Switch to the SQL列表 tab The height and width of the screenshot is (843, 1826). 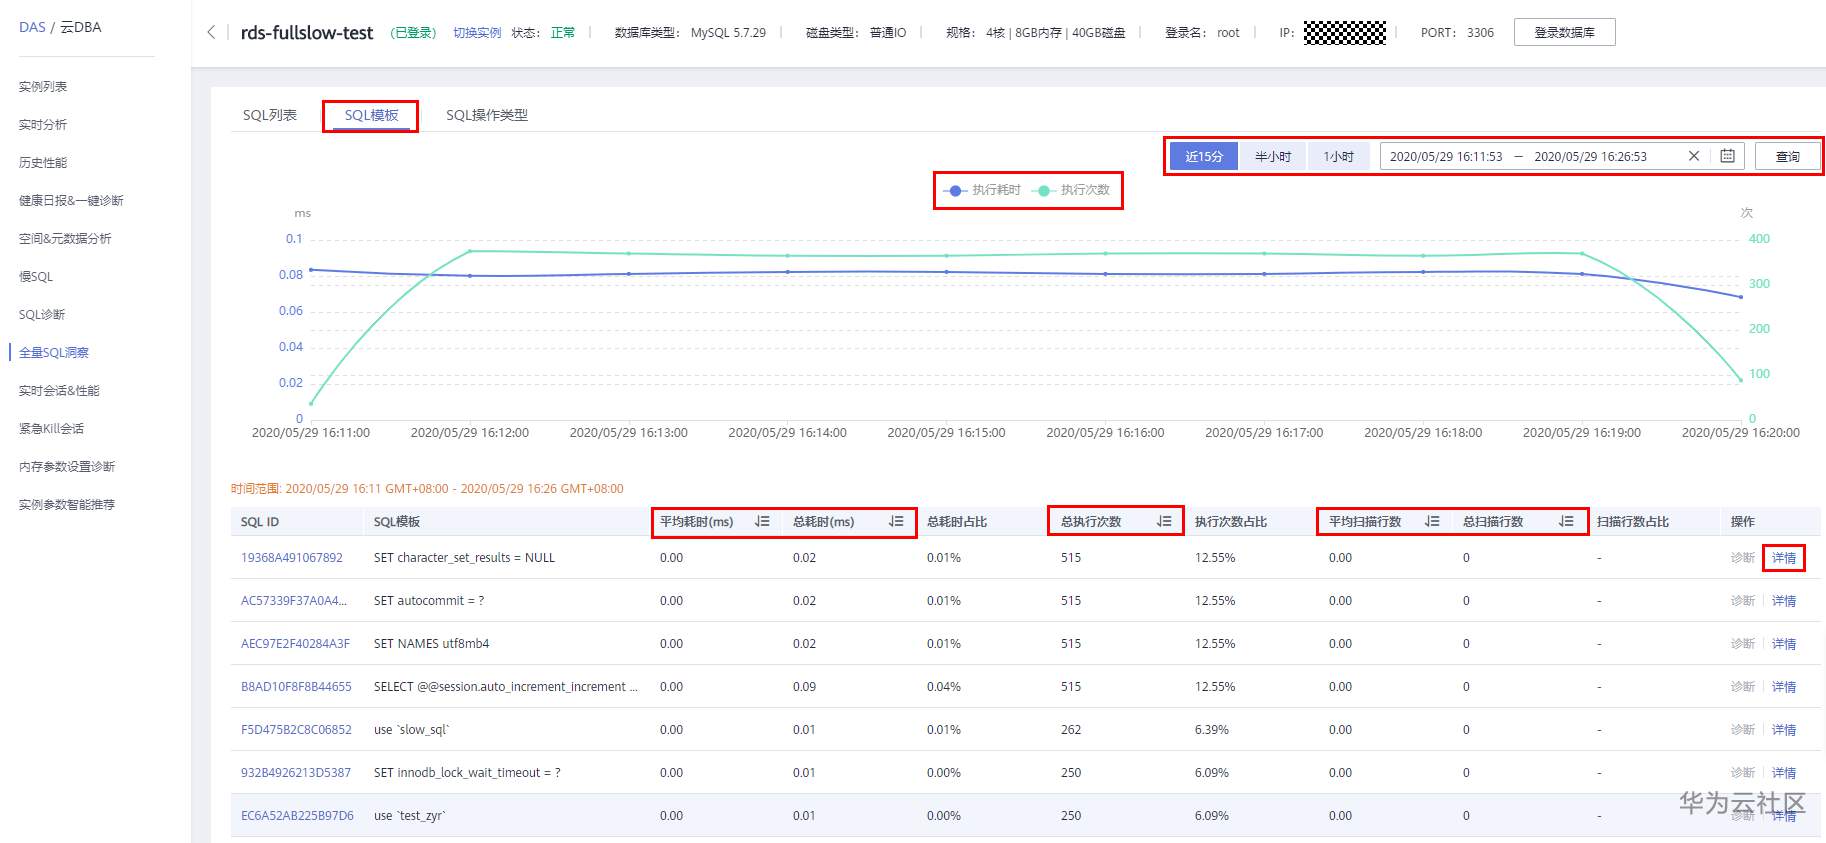(x=270, y=115)
